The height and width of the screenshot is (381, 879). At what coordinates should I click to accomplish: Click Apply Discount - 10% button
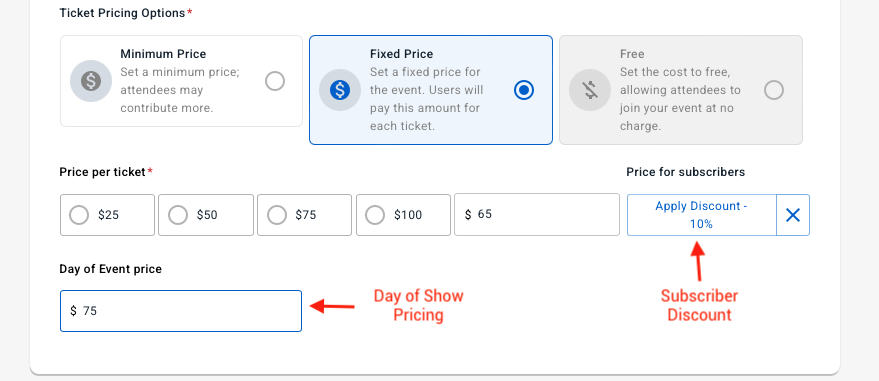[x=701, y=215]
